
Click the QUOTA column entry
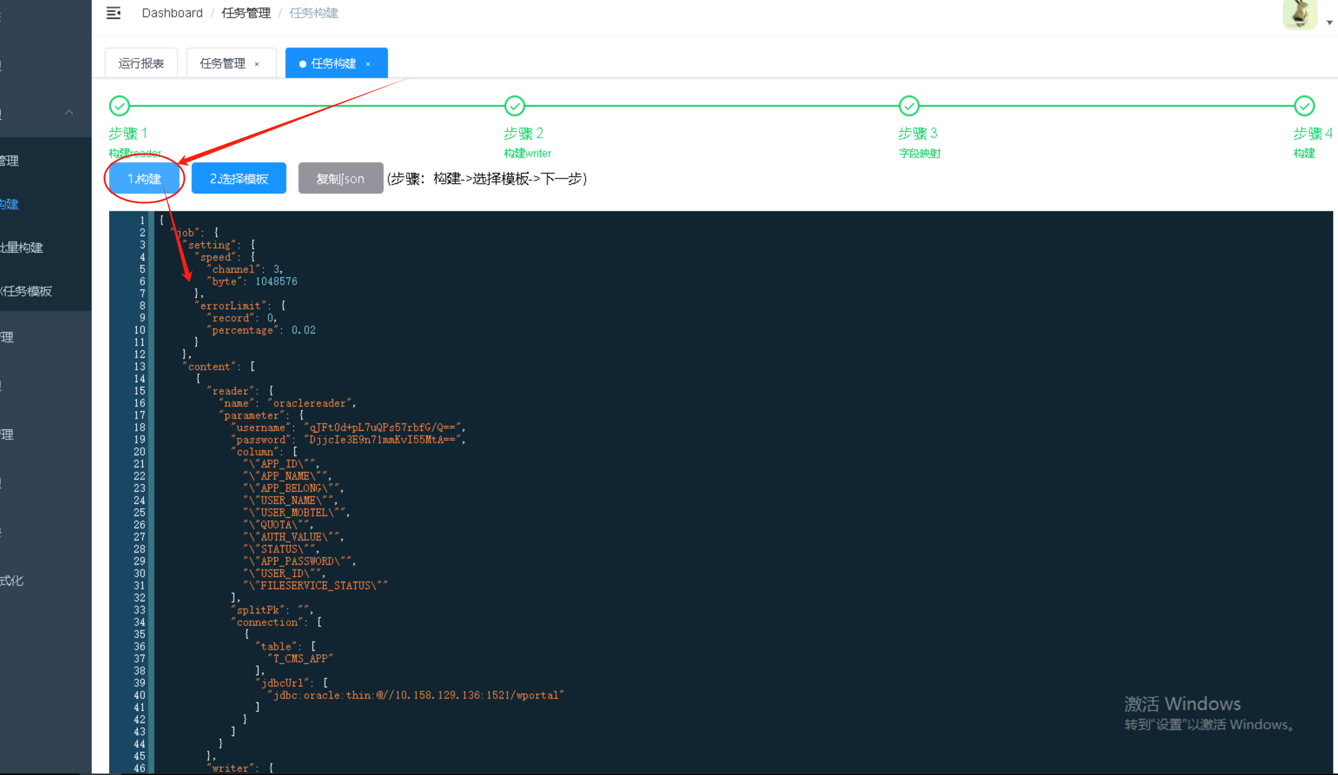tap(278, 524)
